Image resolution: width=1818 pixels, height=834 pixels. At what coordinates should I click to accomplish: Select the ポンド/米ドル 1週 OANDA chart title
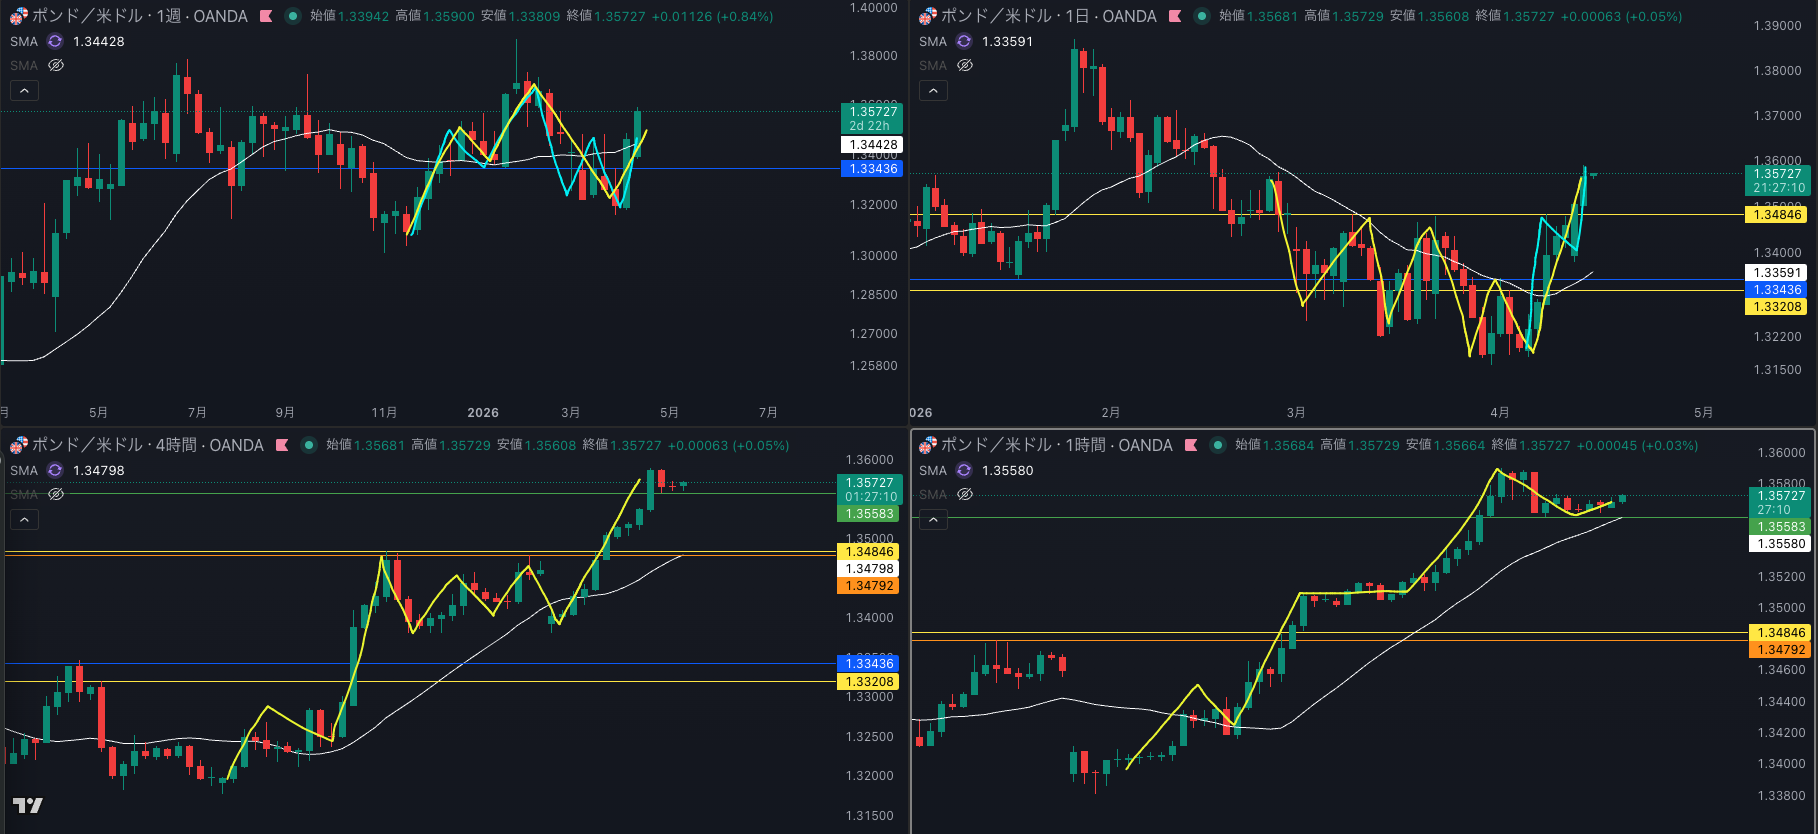point(139,16)
